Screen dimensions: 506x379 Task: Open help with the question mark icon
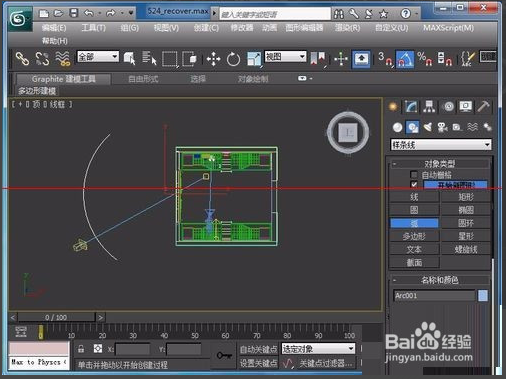pos(406,14)
